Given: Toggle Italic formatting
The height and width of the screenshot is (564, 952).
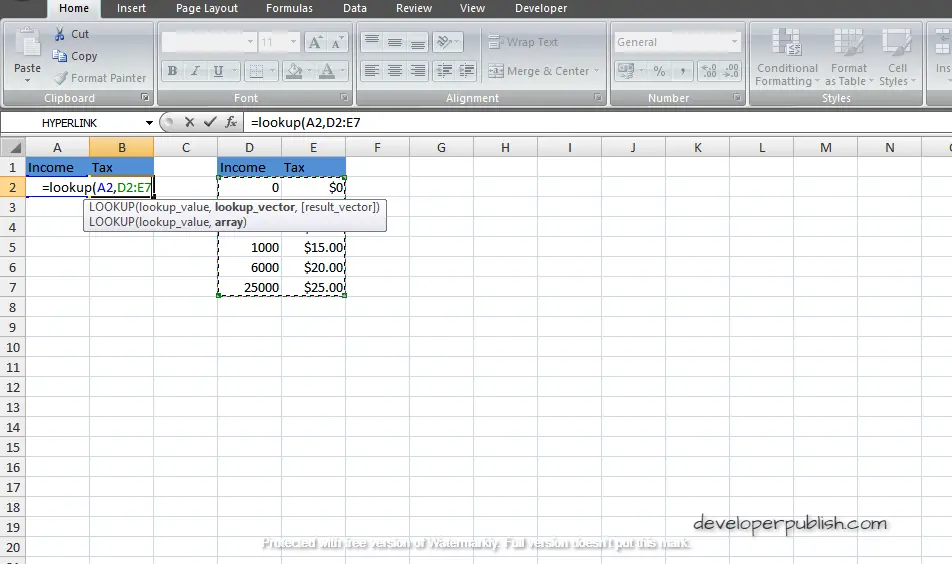Looking at the screenshot, I should coord(195,71).
